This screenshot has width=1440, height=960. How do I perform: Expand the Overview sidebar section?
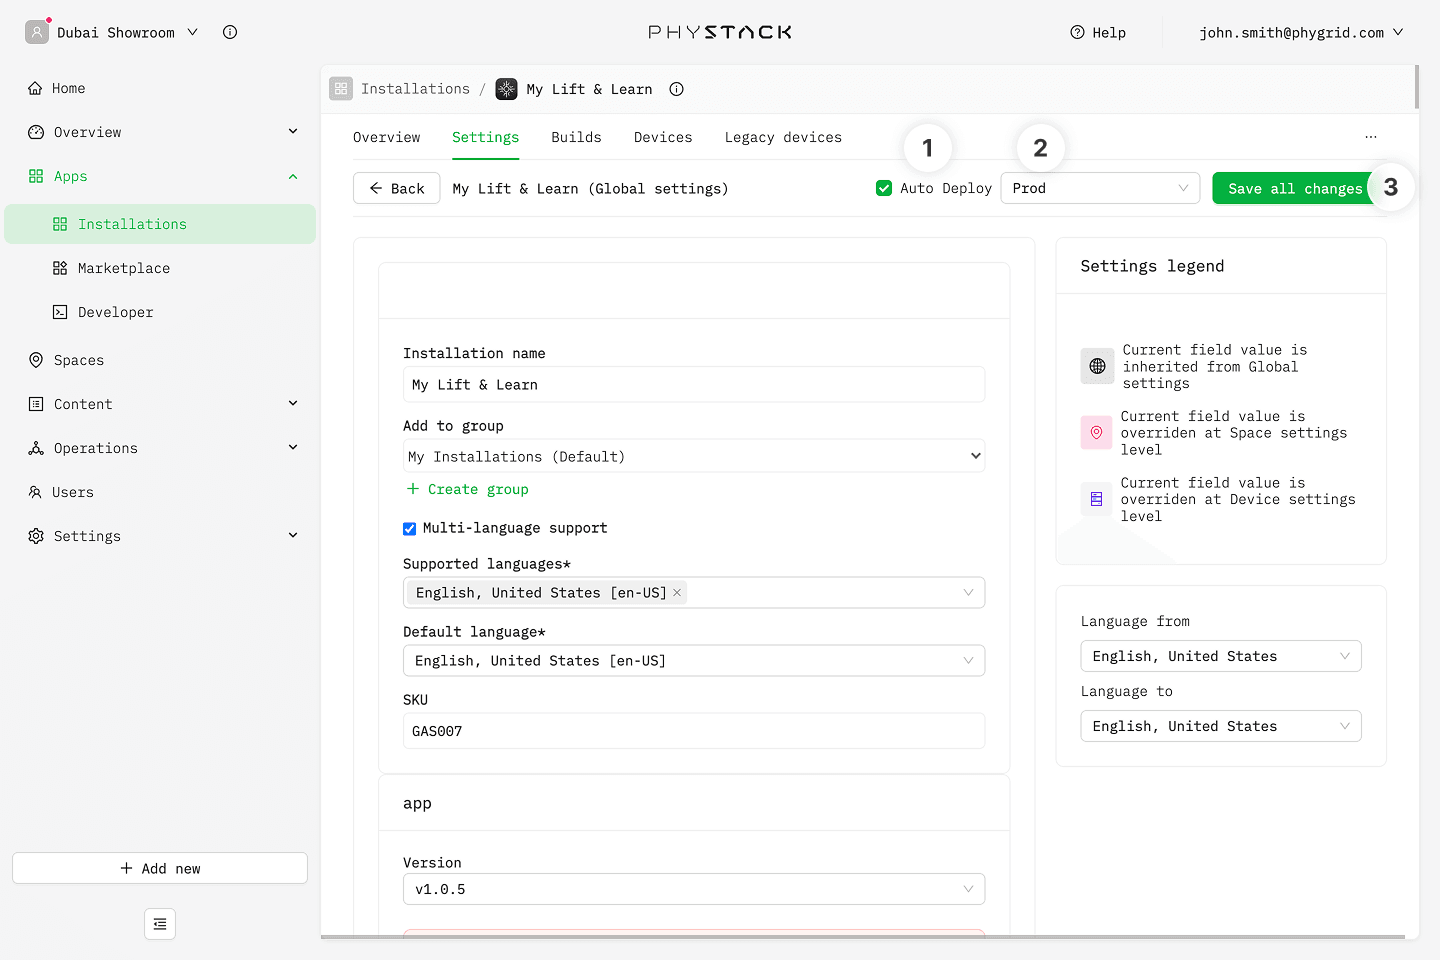(293, 131)
